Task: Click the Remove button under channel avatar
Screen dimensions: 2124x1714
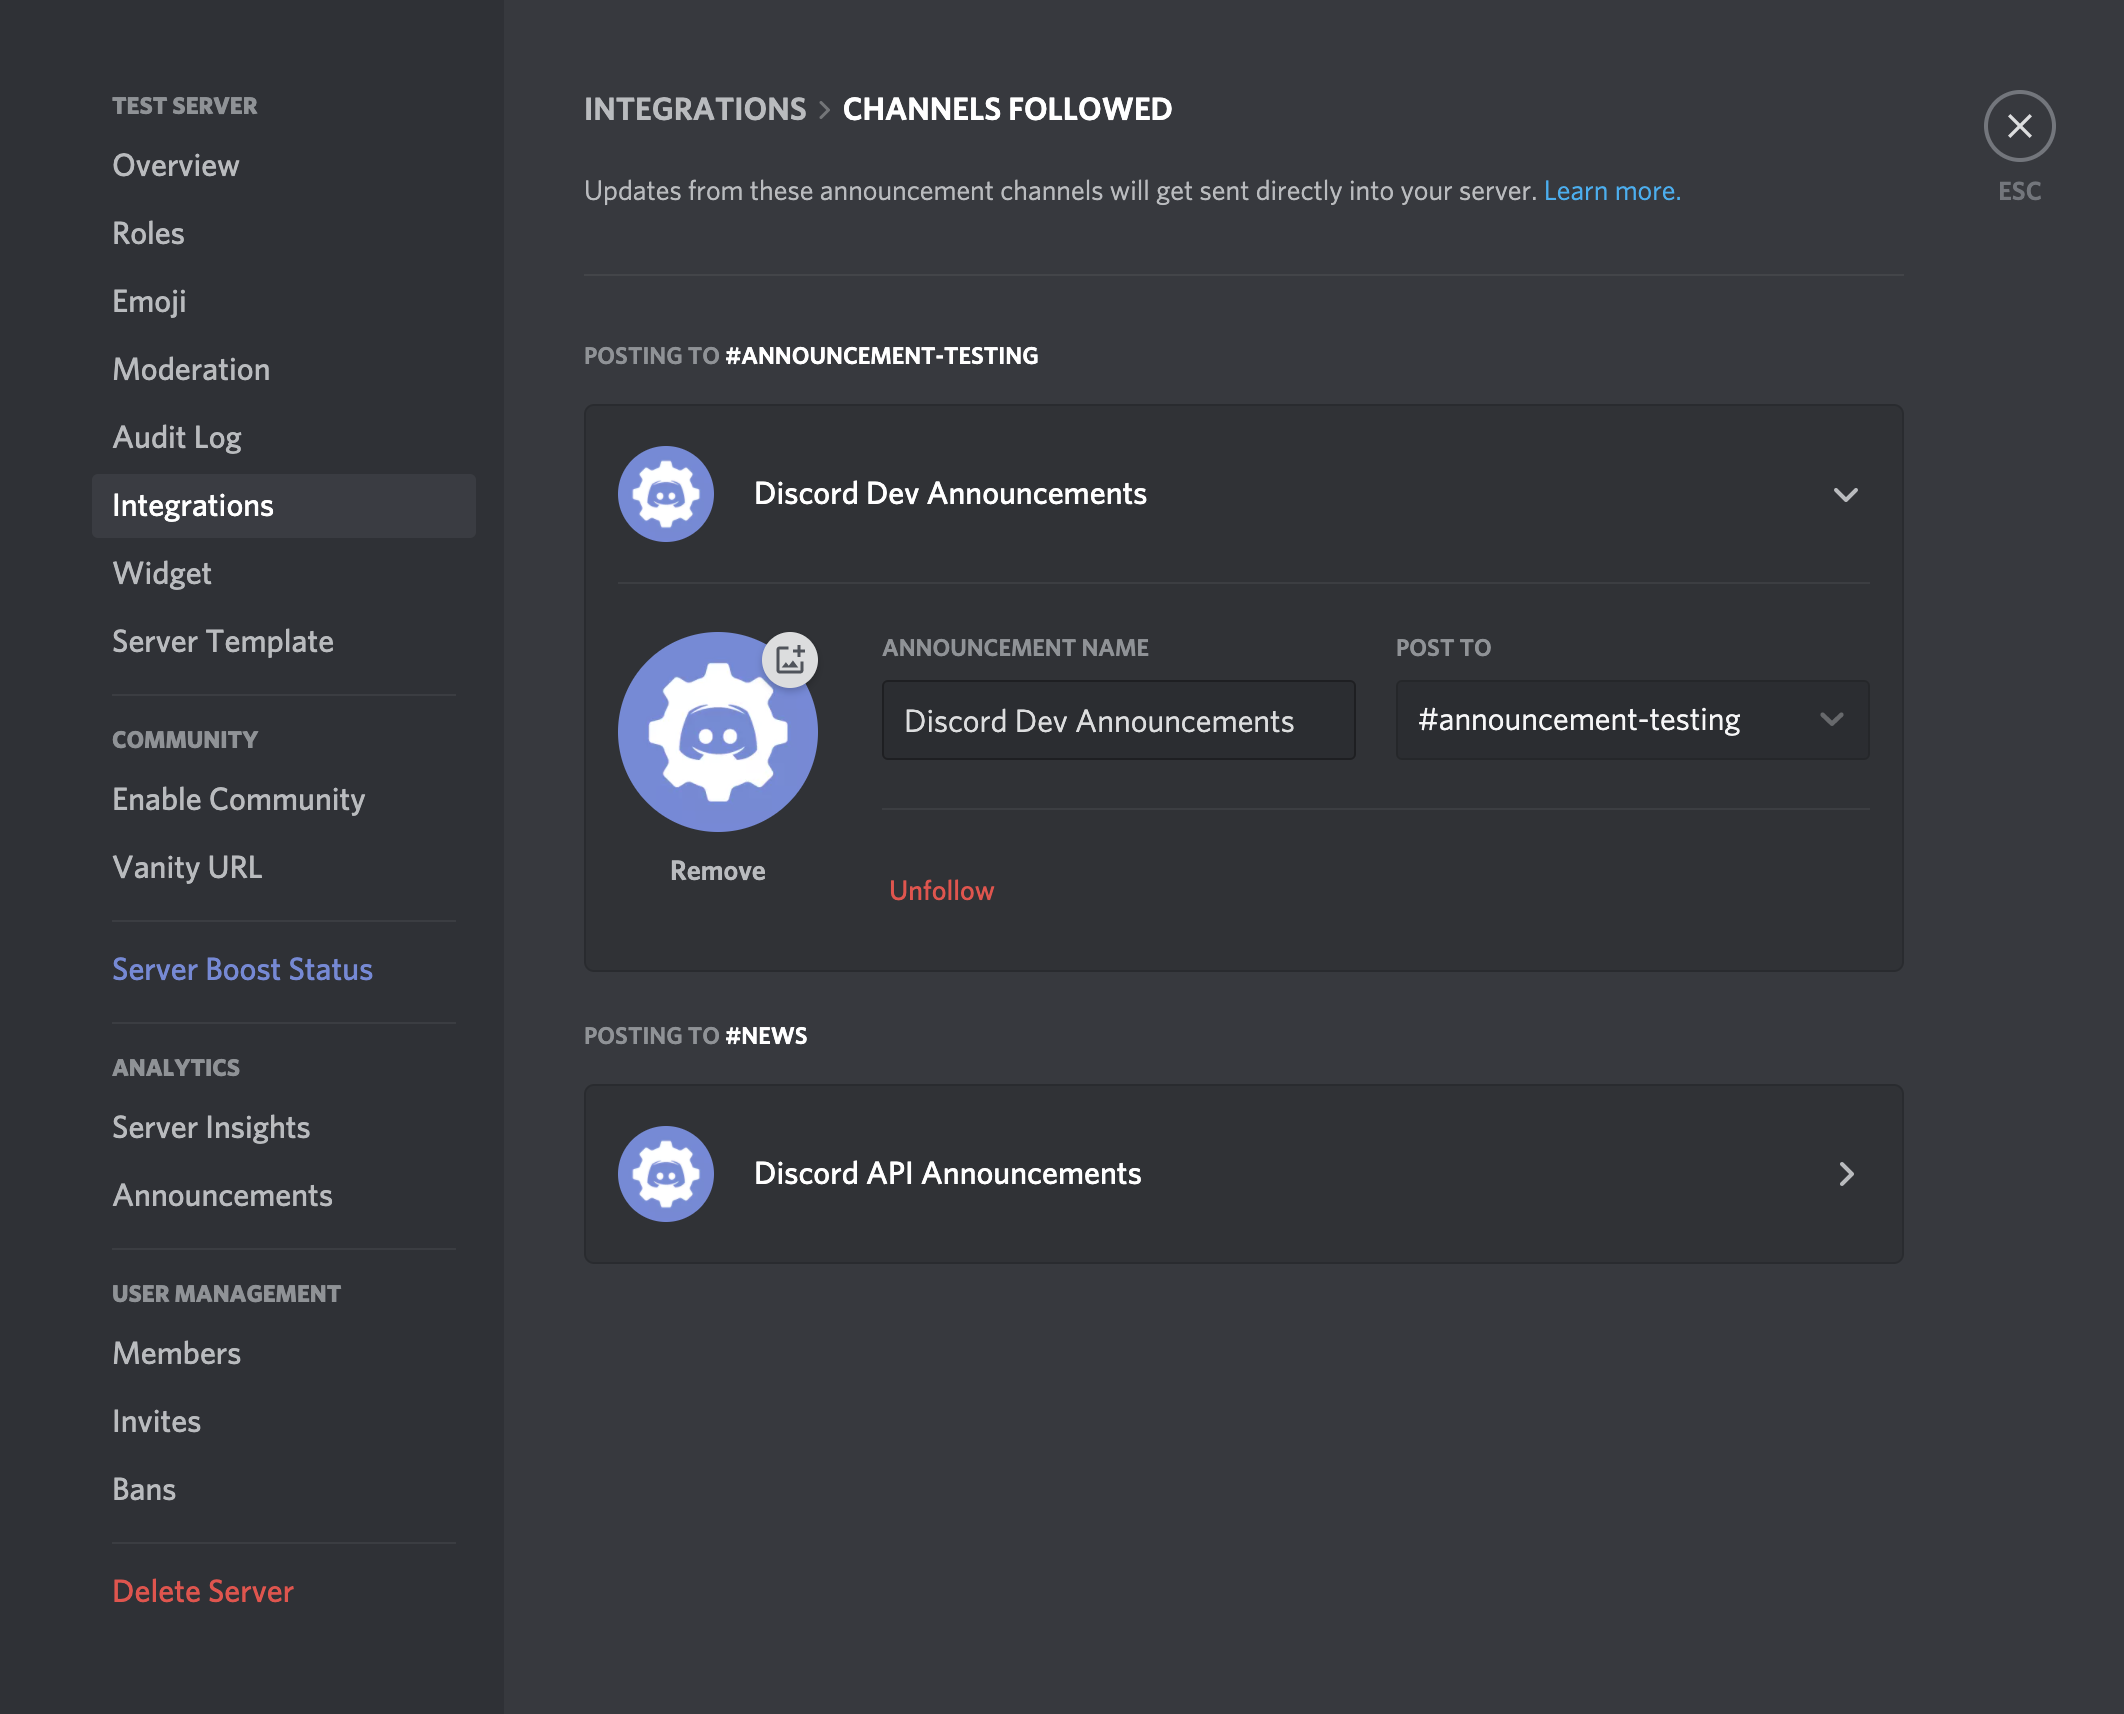Action: coord(717,869)
